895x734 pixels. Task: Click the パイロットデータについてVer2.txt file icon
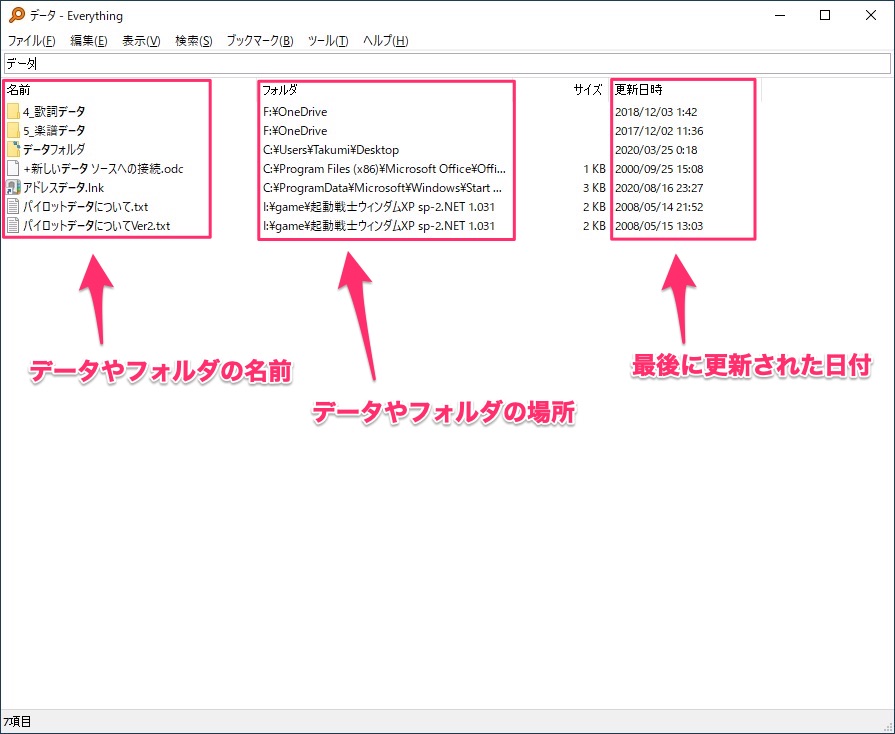tap(13, 226)
